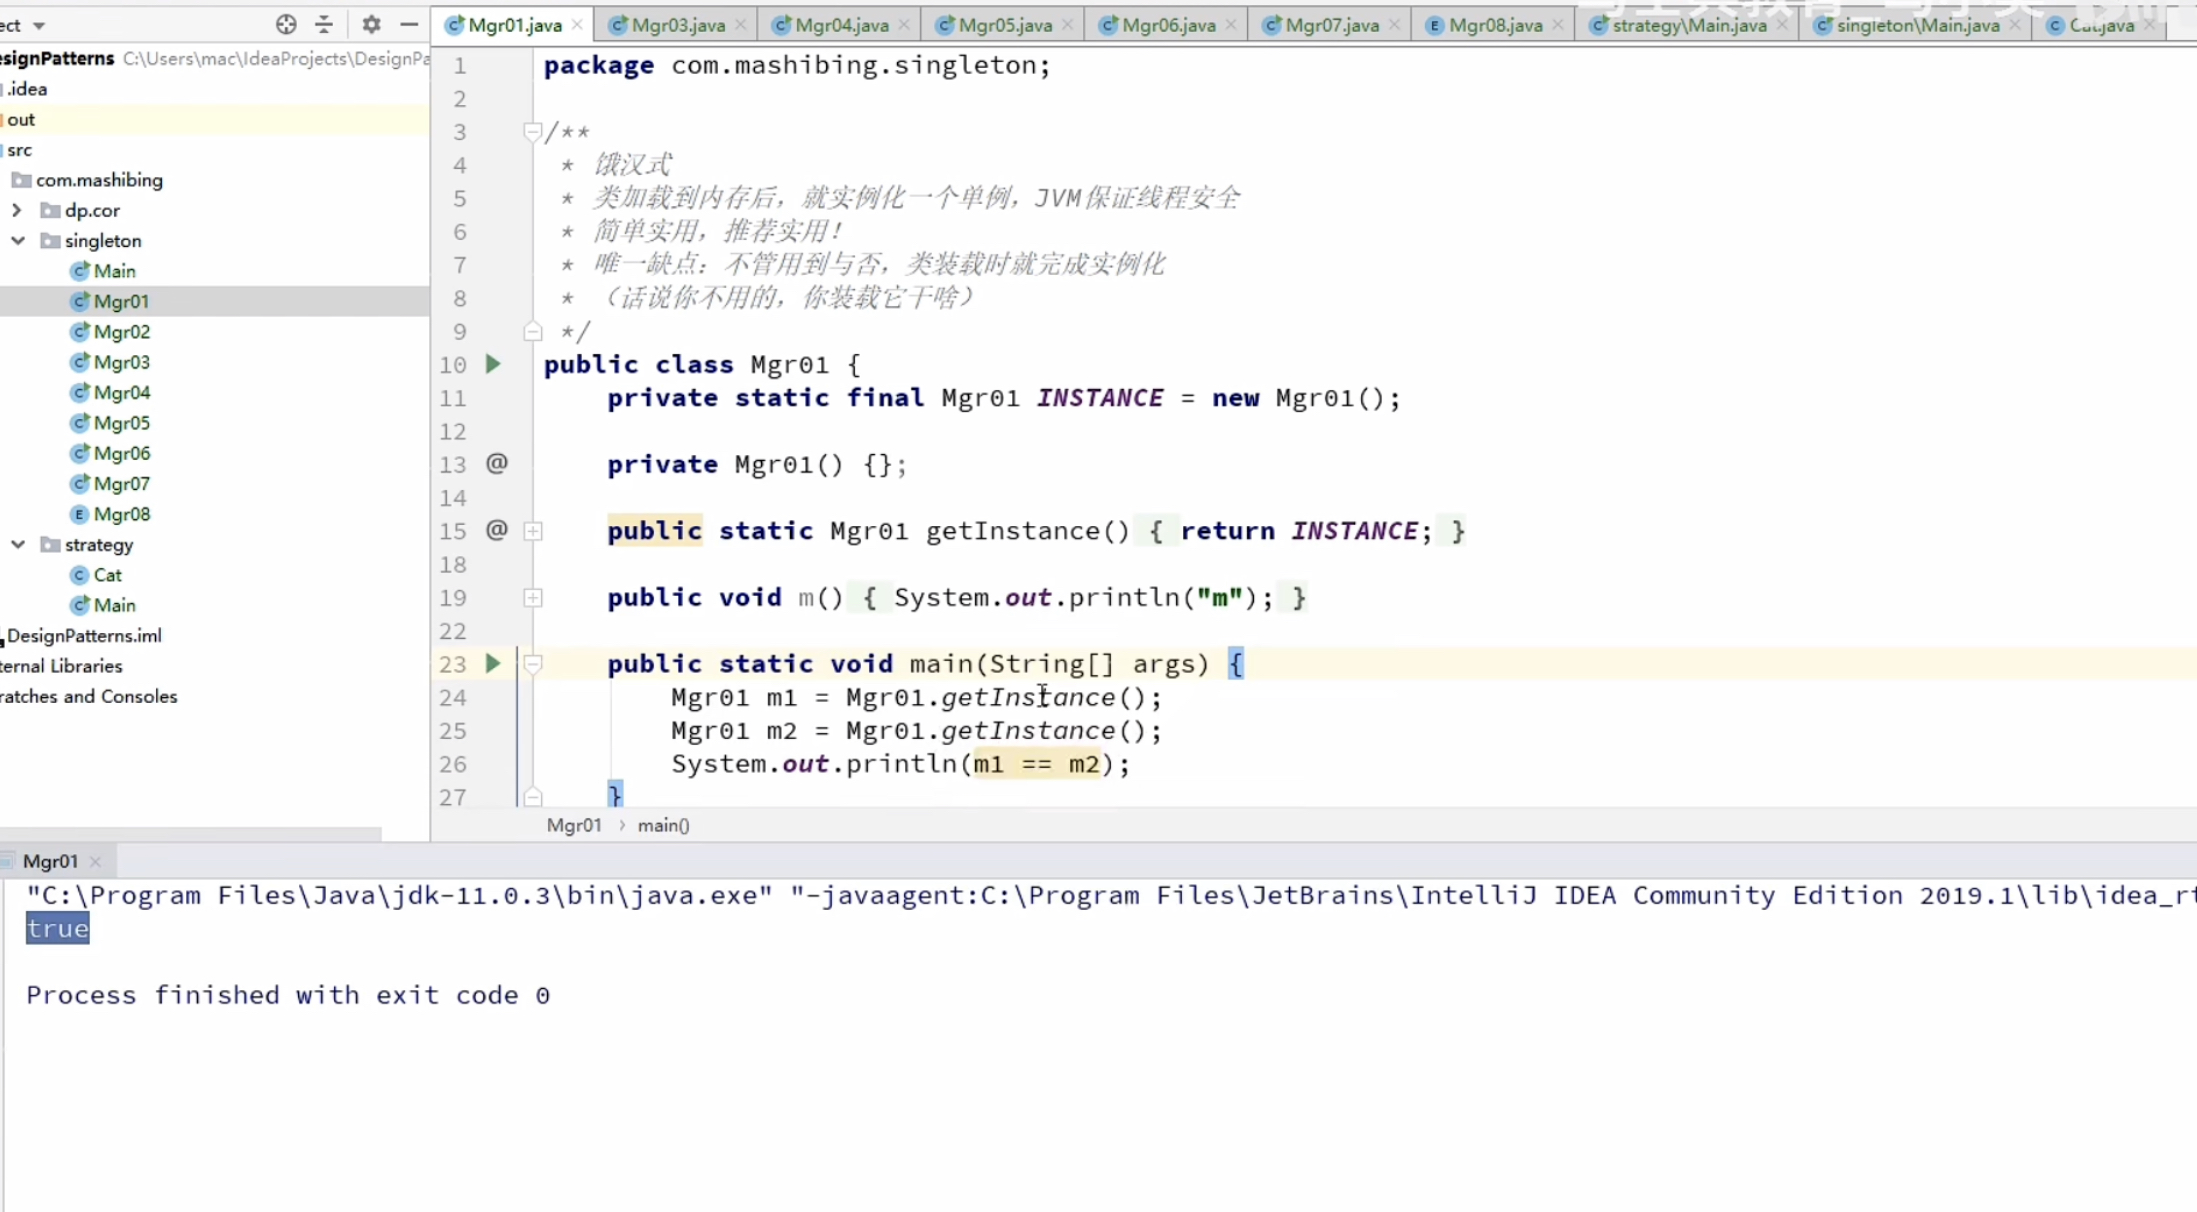Click main() in editor breadcrumb
This screenshot has width=2197, height=1212.
tap(664, 825)
